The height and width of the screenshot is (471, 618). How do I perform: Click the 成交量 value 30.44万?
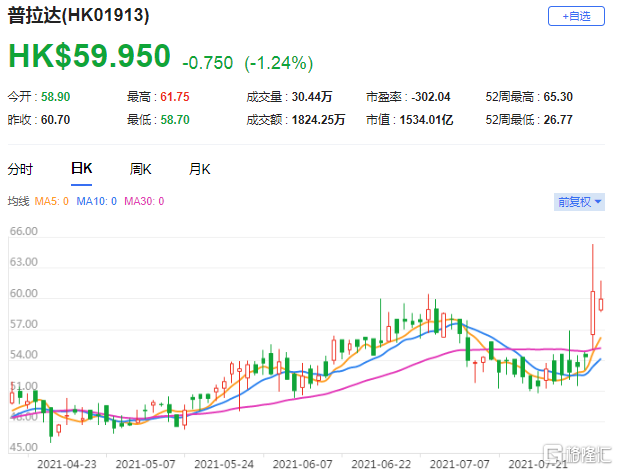[x=312, y=97]
